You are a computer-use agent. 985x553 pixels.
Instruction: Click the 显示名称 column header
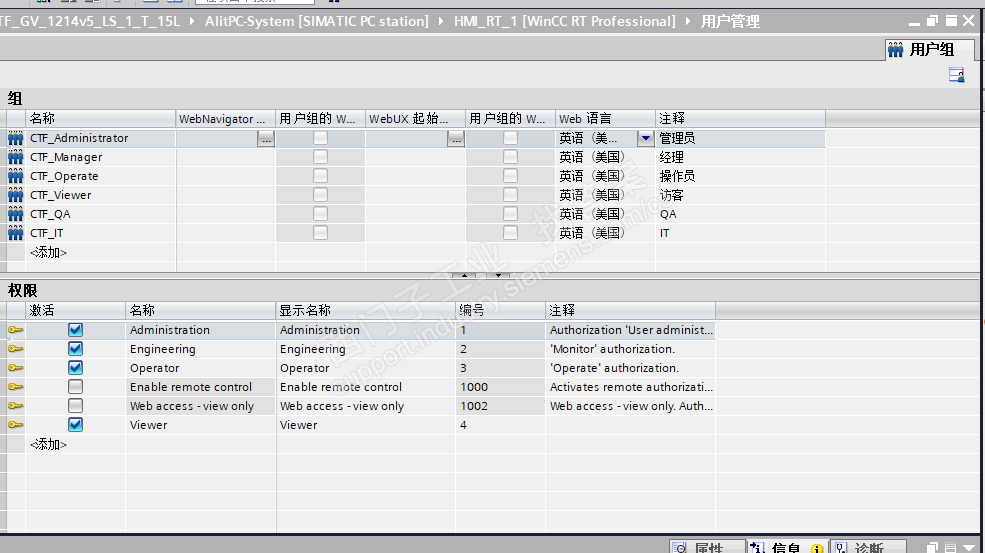coord(366,310)
